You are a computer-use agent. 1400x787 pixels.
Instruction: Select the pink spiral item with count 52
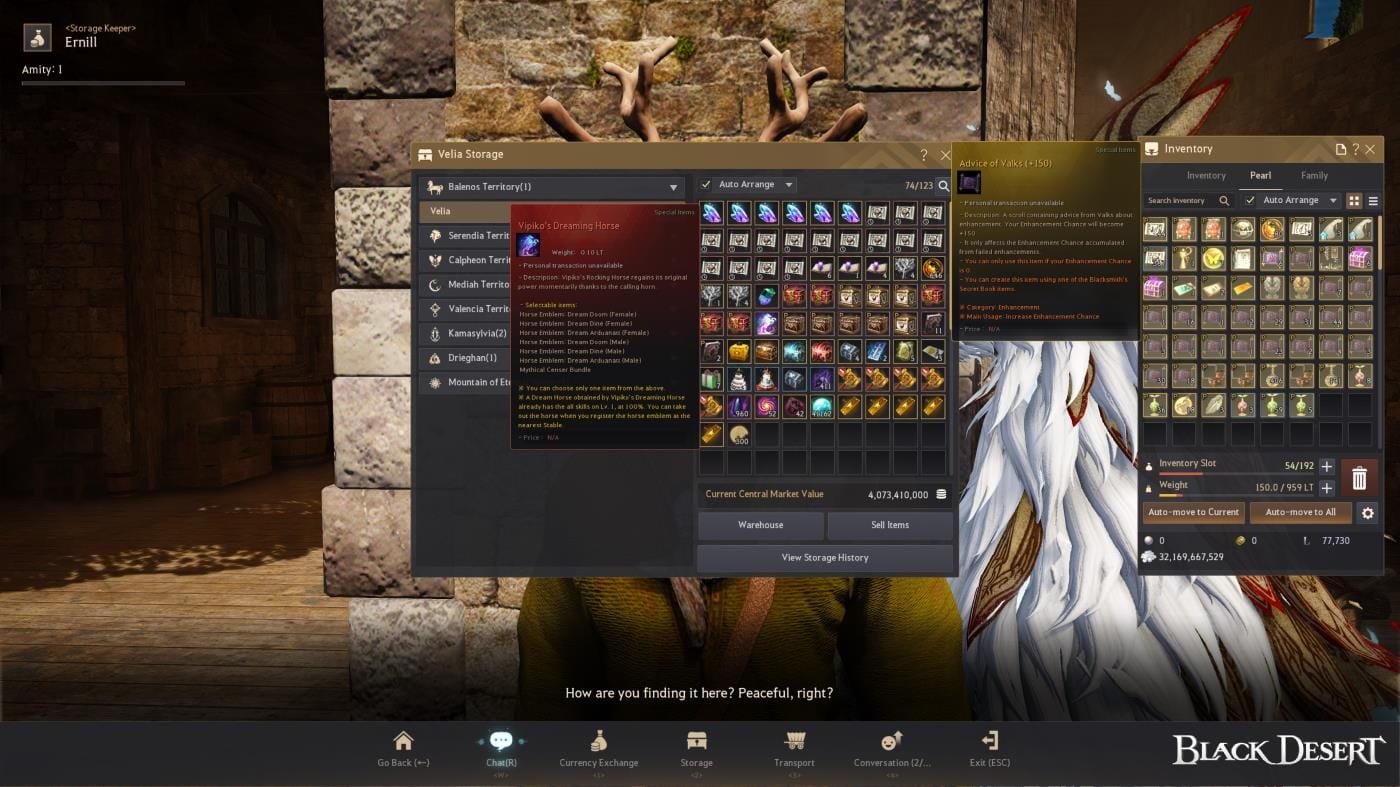click(767, 407)
